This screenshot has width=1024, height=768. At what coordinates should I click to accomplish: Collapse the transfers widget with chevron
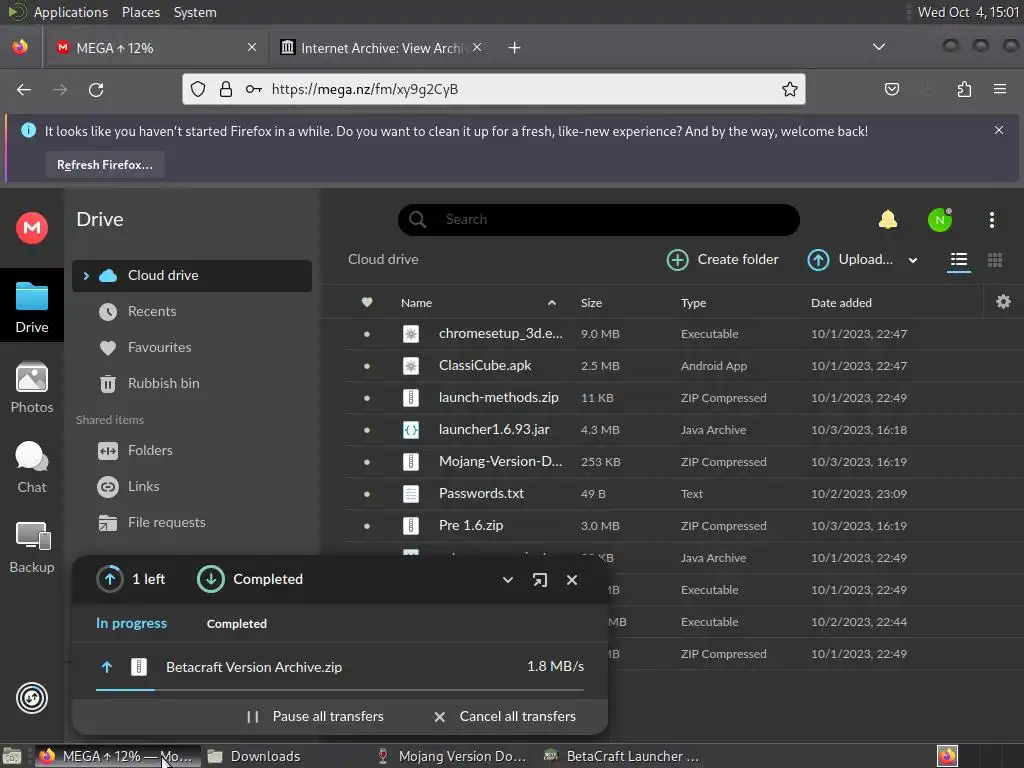click(x=507, y=580)
